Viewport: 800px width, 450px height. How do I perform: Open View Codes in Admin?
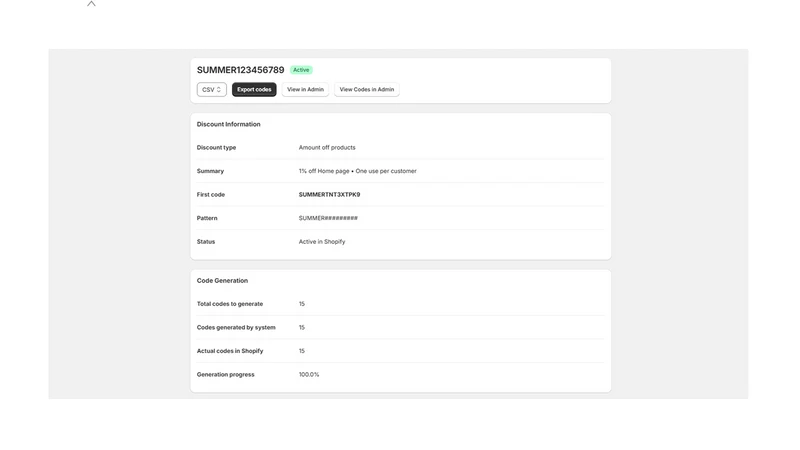coord(367,89)
